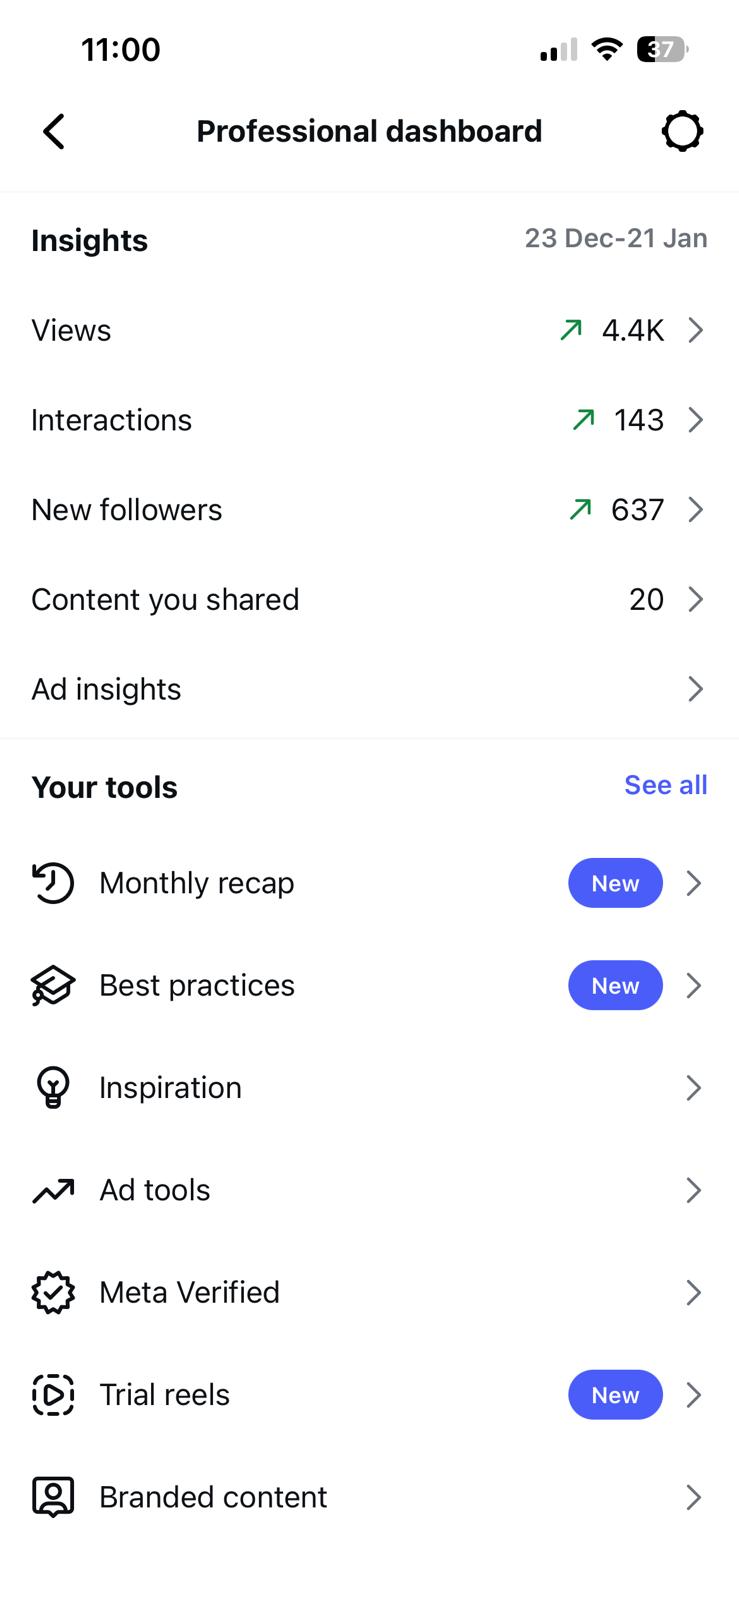Select the 23 Dec-21 Jan date range
This screenshot has width=739, height=1600.
[617, 238]
